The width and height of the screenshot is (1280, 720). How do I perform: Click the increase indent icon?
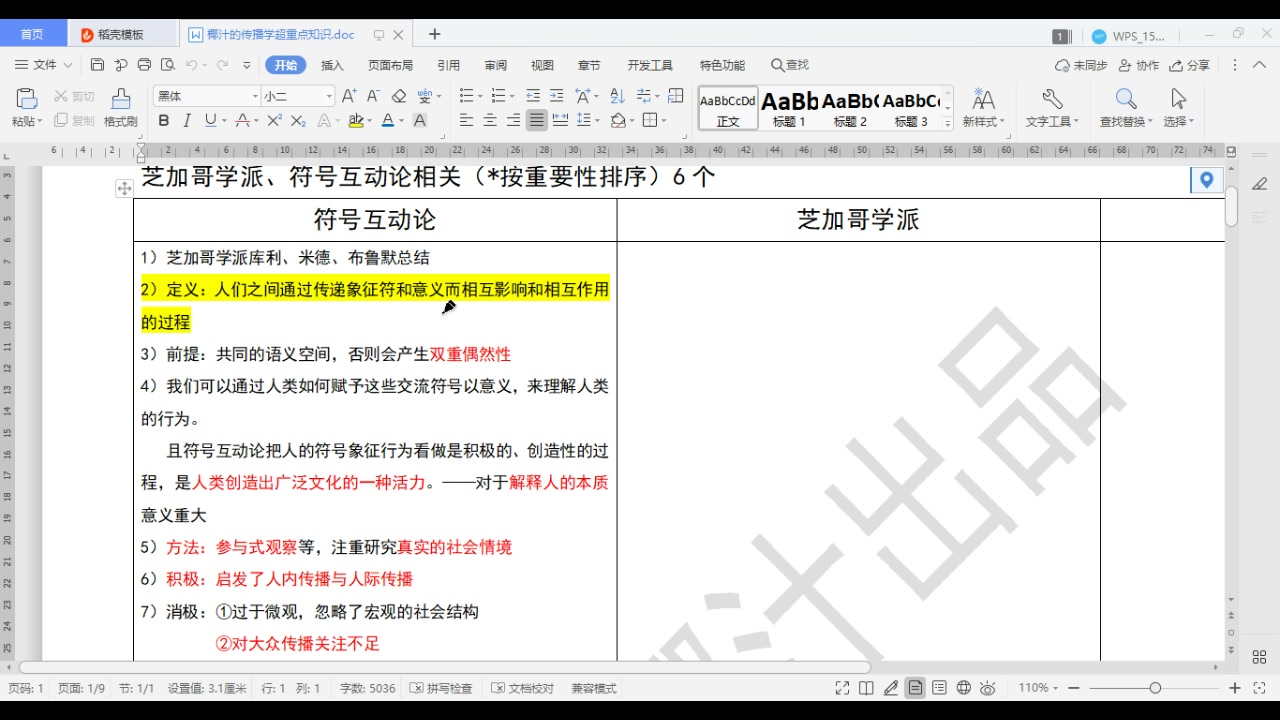[557, 96]
